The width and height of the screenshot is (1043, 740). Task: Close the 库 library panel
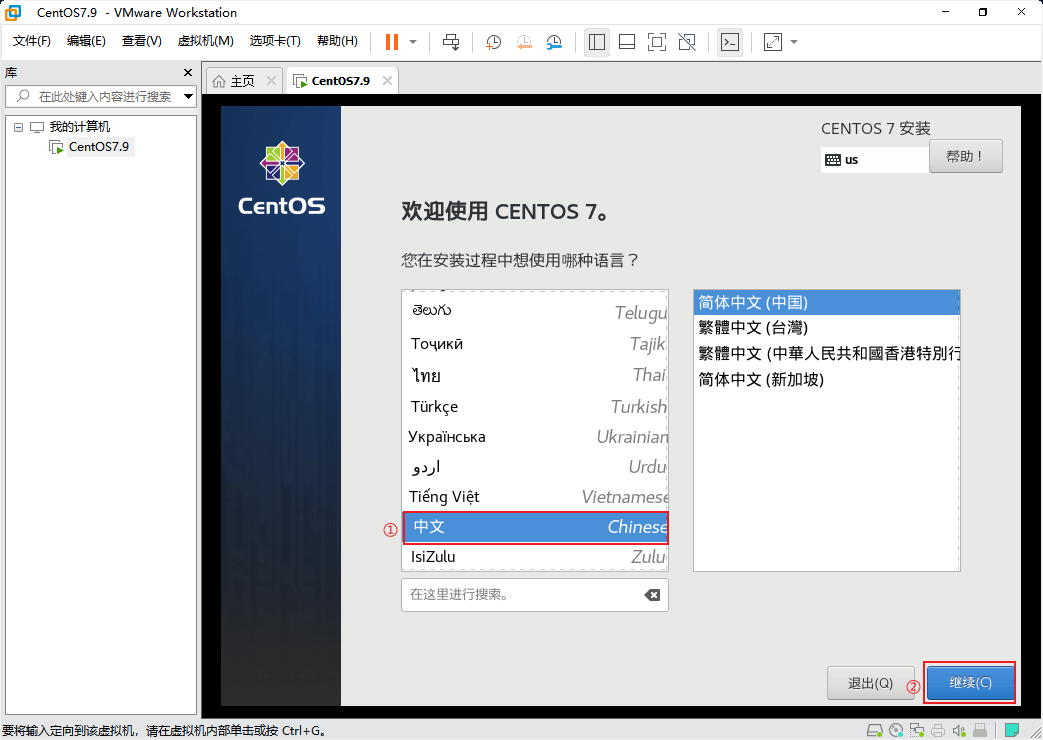[x=188, y=73]
